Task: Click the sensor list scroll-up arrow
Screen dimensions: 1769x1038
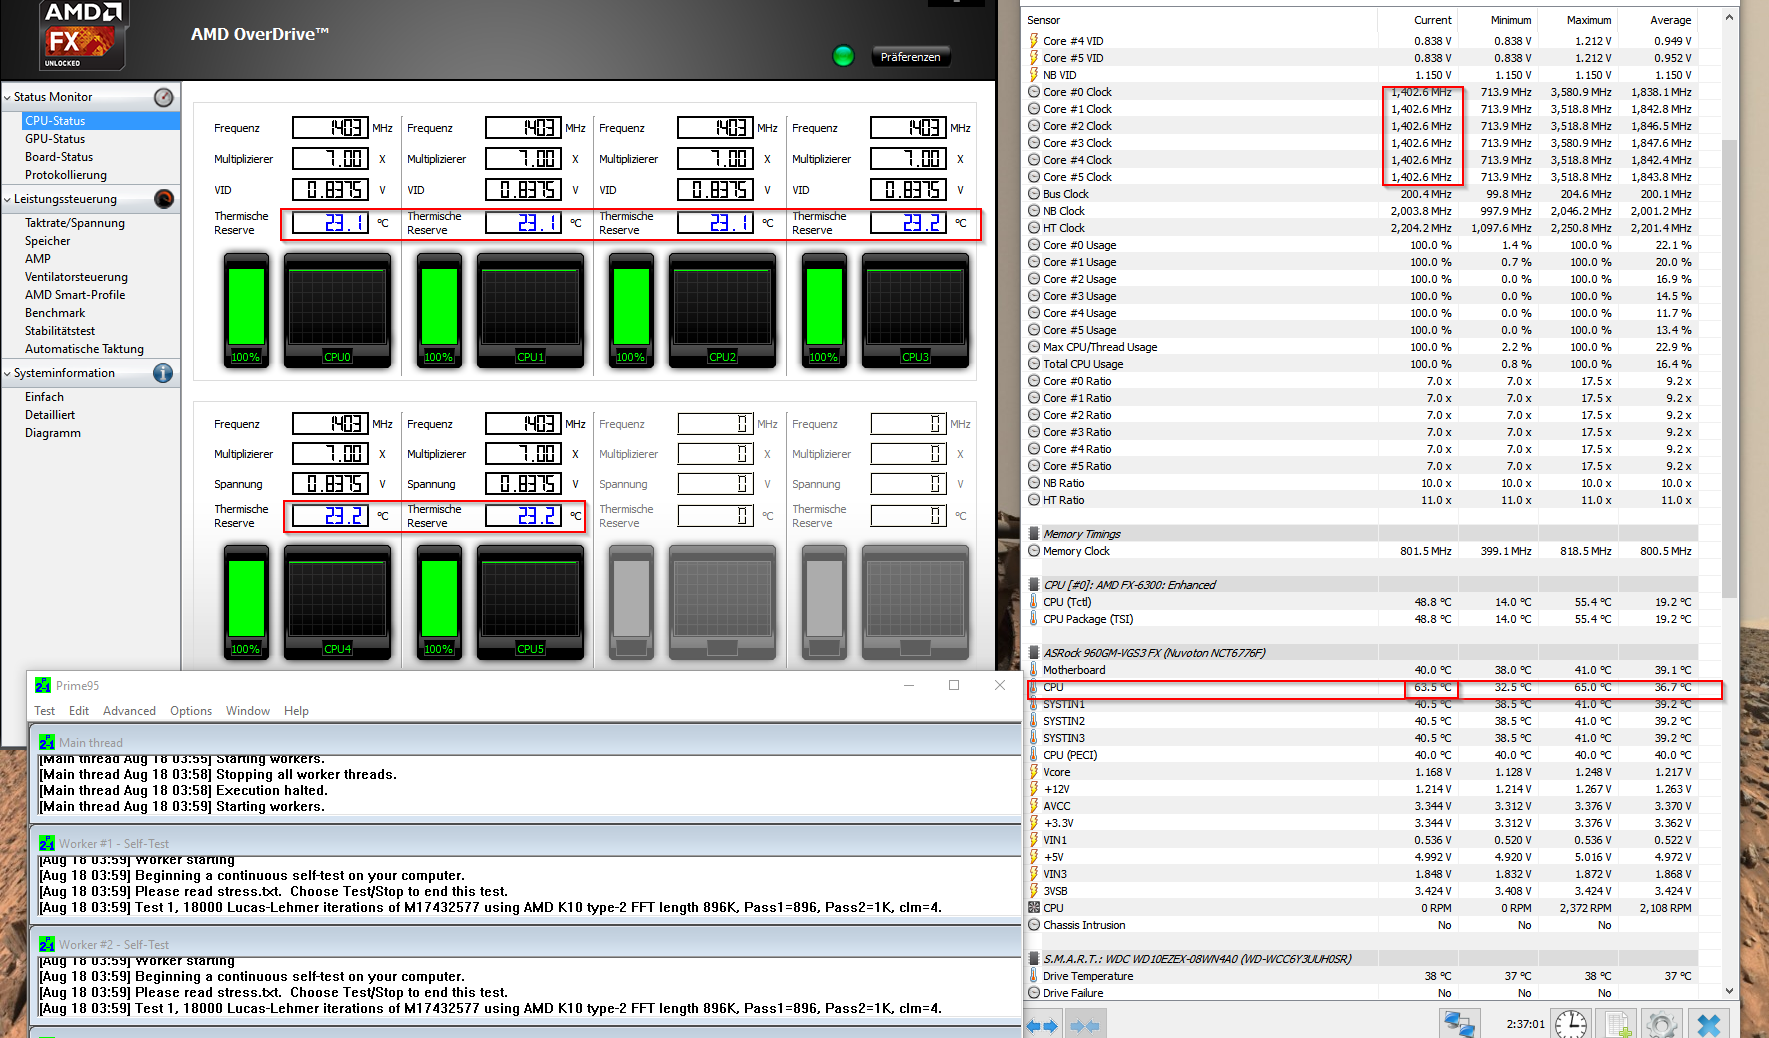Action: [1730, 18]
